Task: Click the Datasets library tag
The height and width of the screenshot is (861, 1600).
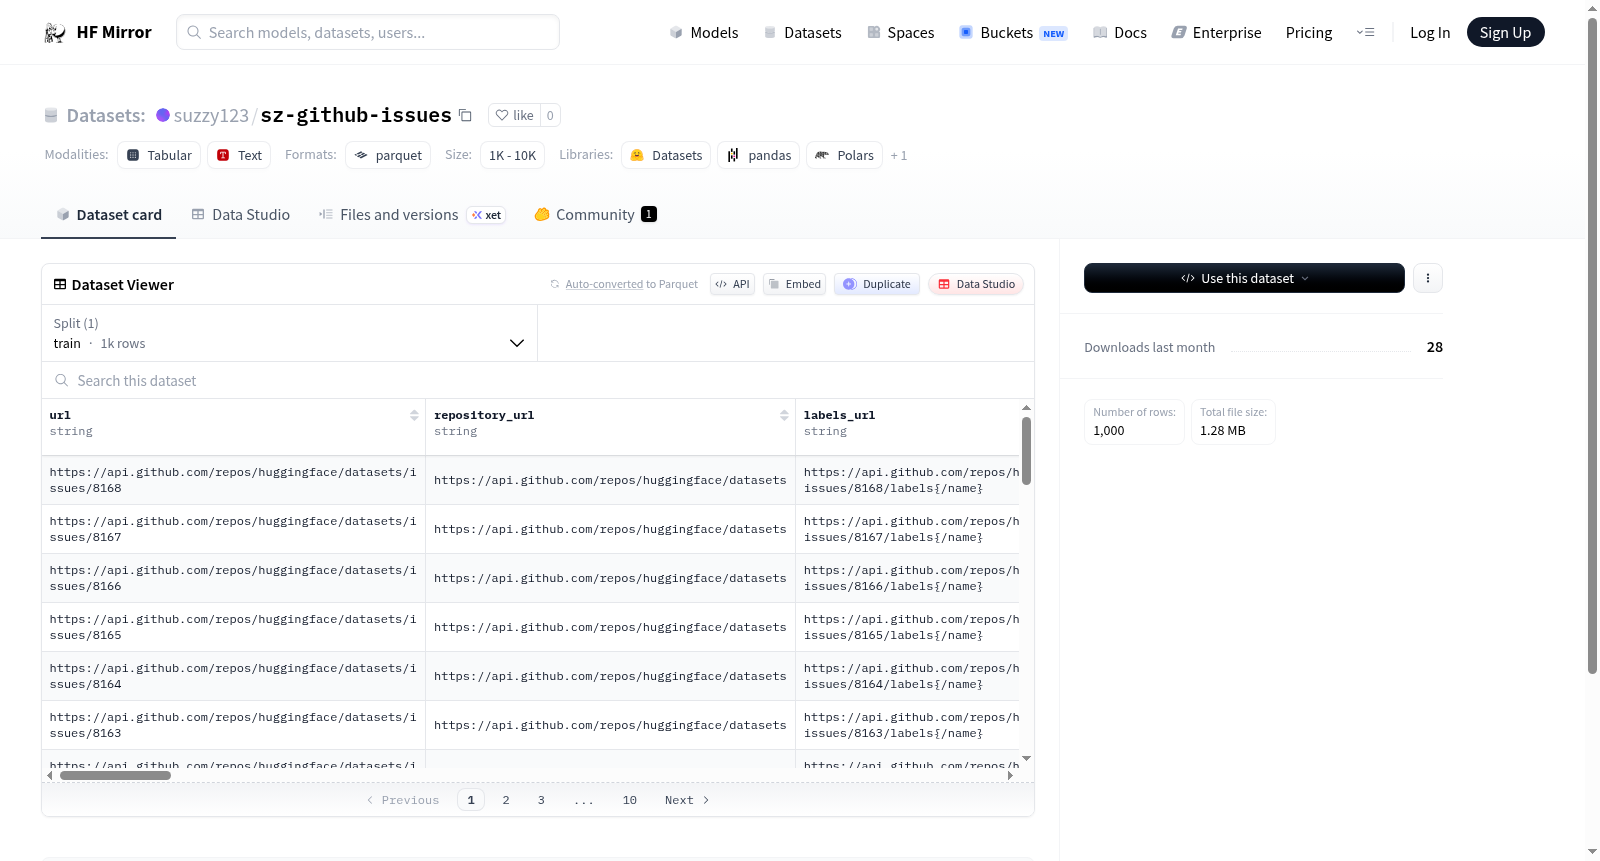Action: coord(666,155)
